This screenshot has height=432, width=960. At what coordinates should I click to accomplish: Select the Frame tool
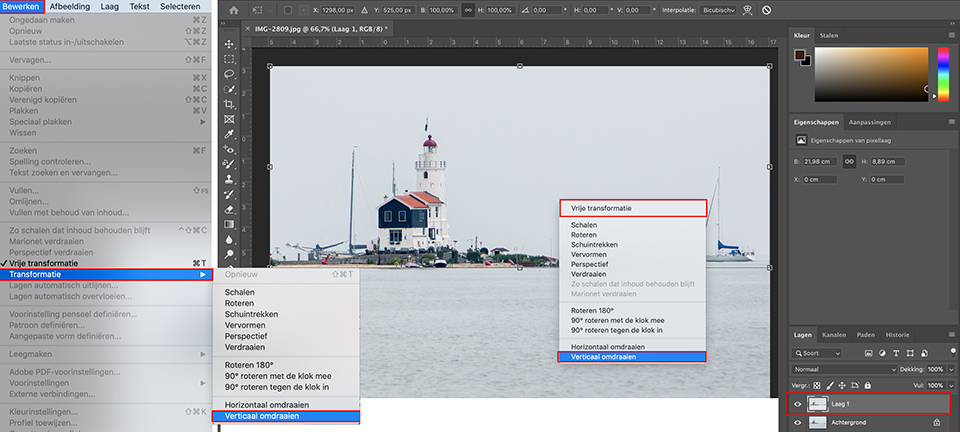(229, 119)
